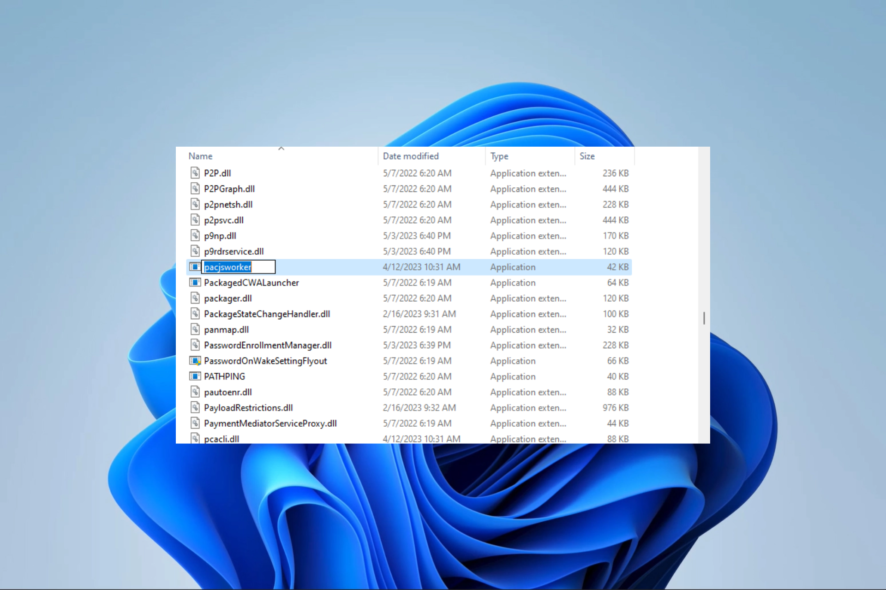Click the 236 KB size value
The width and height of the screenshot is (886, 590).
click(615, 173)
